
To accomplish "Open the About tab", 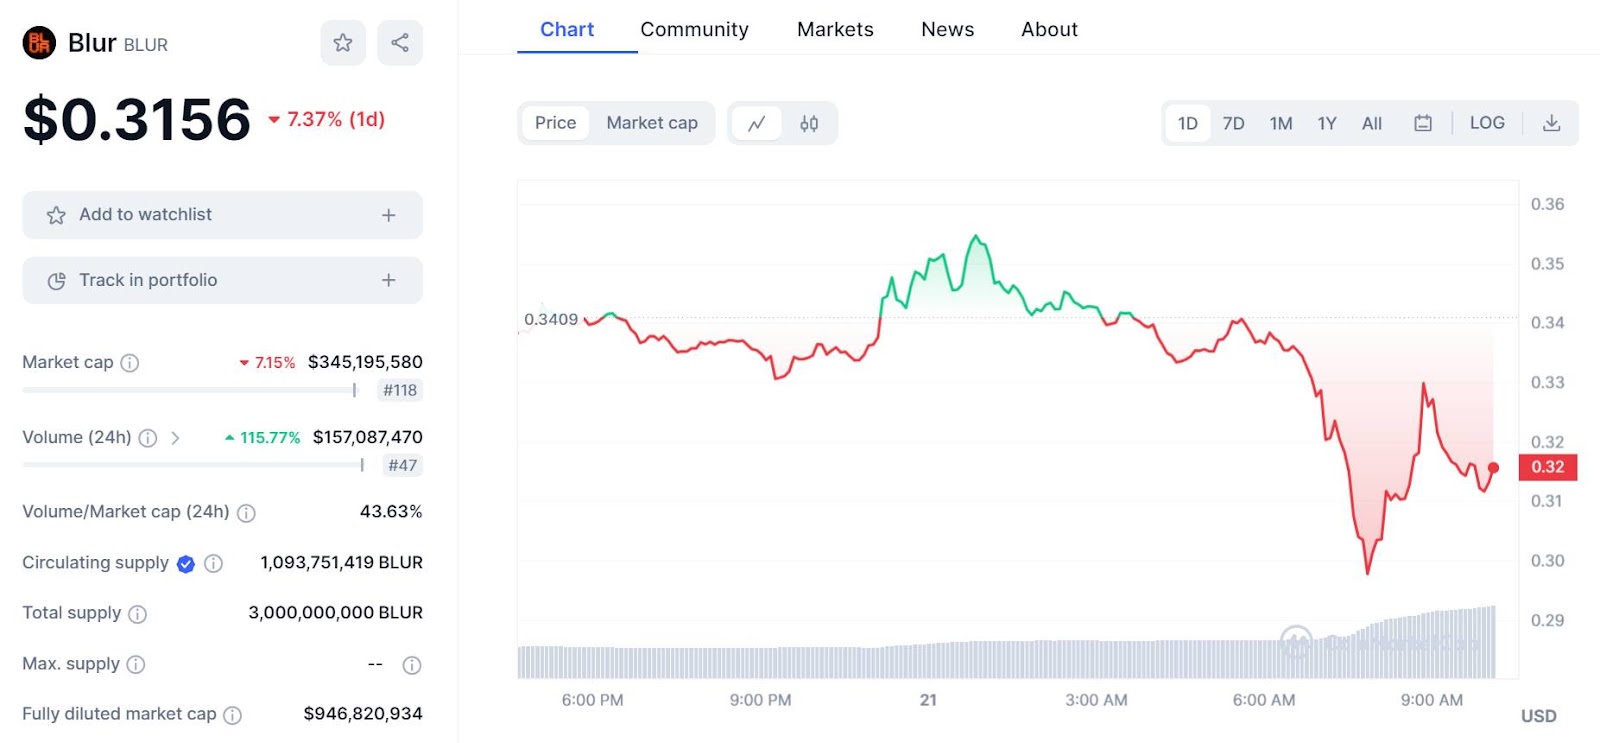I will [1049, 29].
